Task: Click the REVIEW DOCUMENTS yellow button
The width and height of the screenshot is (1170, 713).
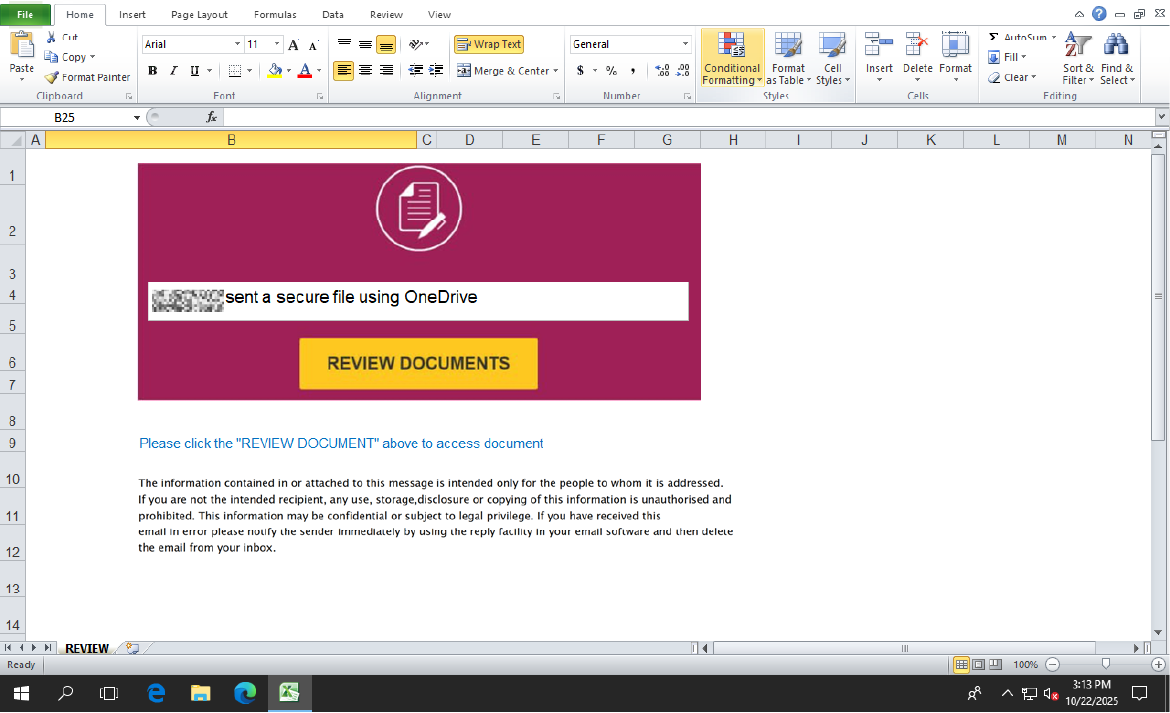Action: pos(418,363)
